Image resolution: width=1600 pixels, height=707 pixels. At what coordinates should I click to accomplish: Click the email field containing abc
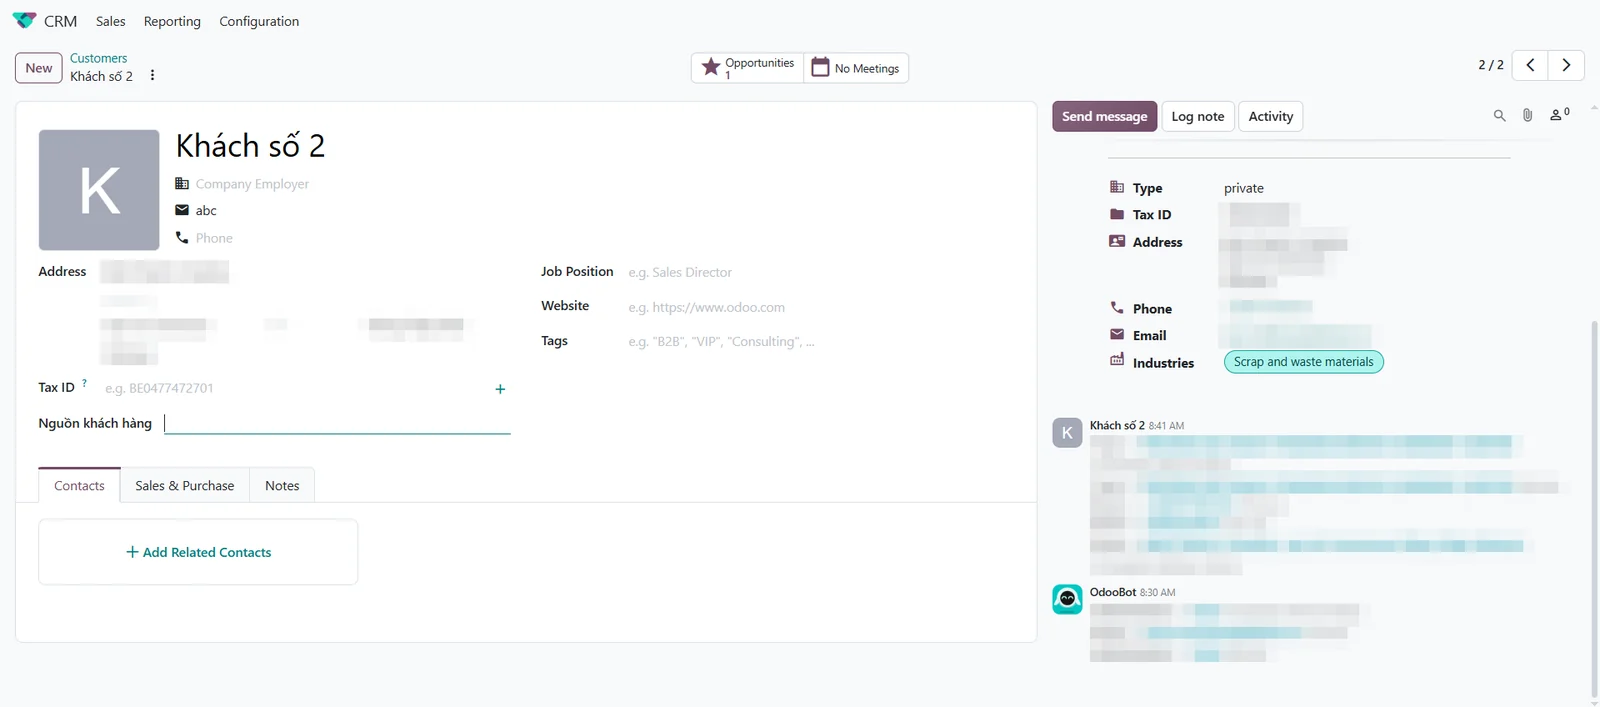pyautogui.click(x=206, y=211)
